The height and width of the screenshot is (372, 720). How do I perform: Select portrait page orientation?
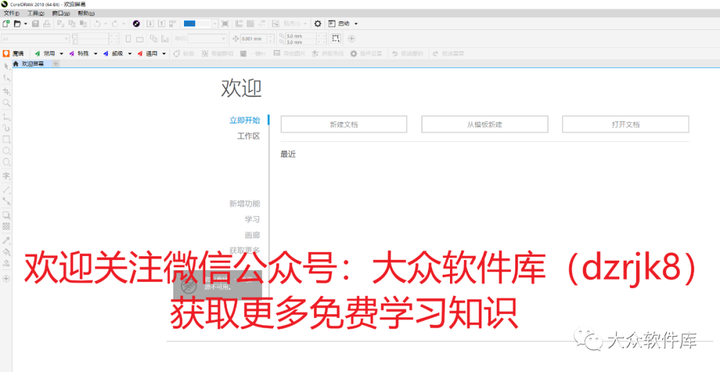(x=129, y=39)
